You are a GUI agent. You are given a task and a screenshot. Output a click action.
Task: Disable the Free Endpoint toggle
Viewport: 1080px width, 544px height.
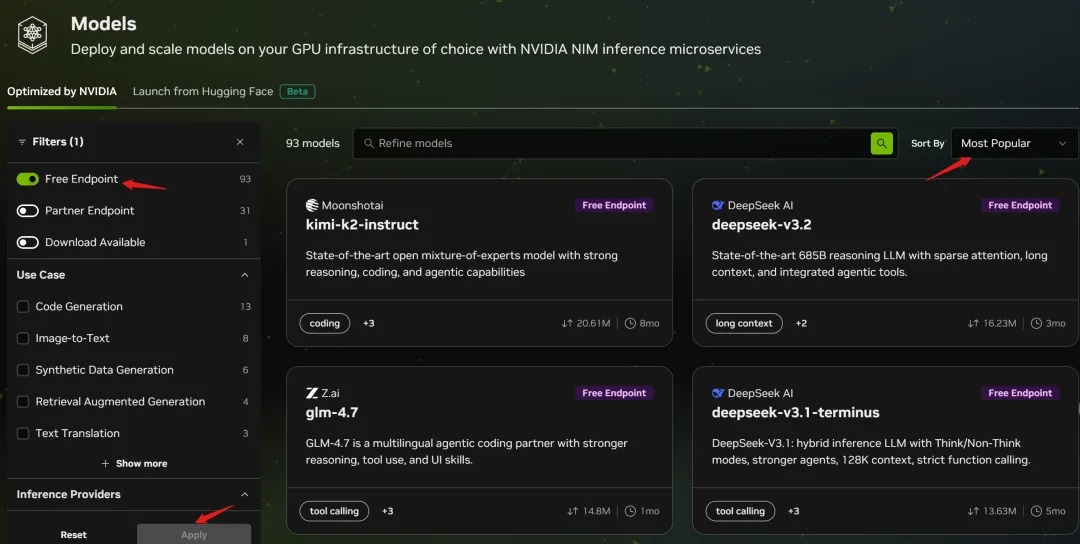tap(28, 179)
